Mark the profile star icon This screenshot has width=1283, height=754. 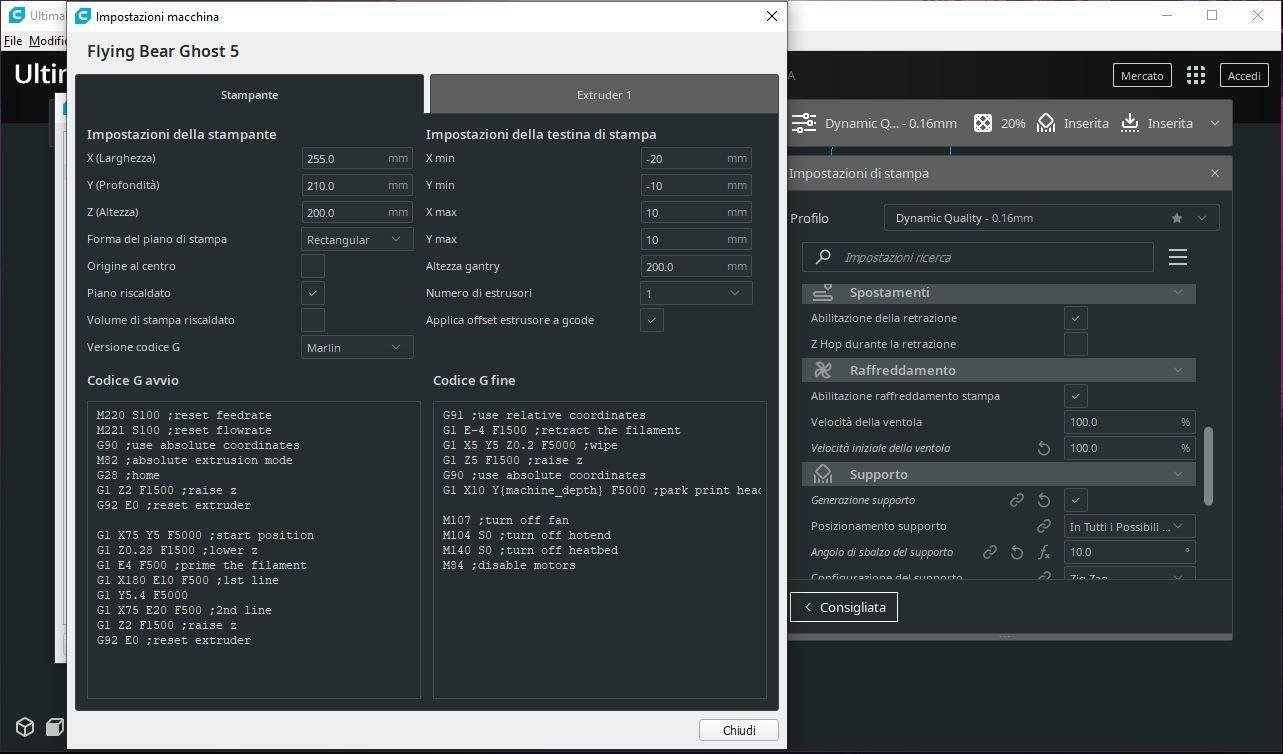pyautogui.click(x=1177, y=218)
